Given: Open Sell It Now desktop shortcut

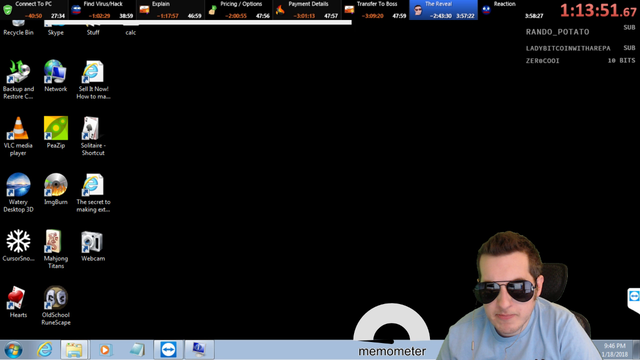Looking at the screenshot, I should coord(93,80).
